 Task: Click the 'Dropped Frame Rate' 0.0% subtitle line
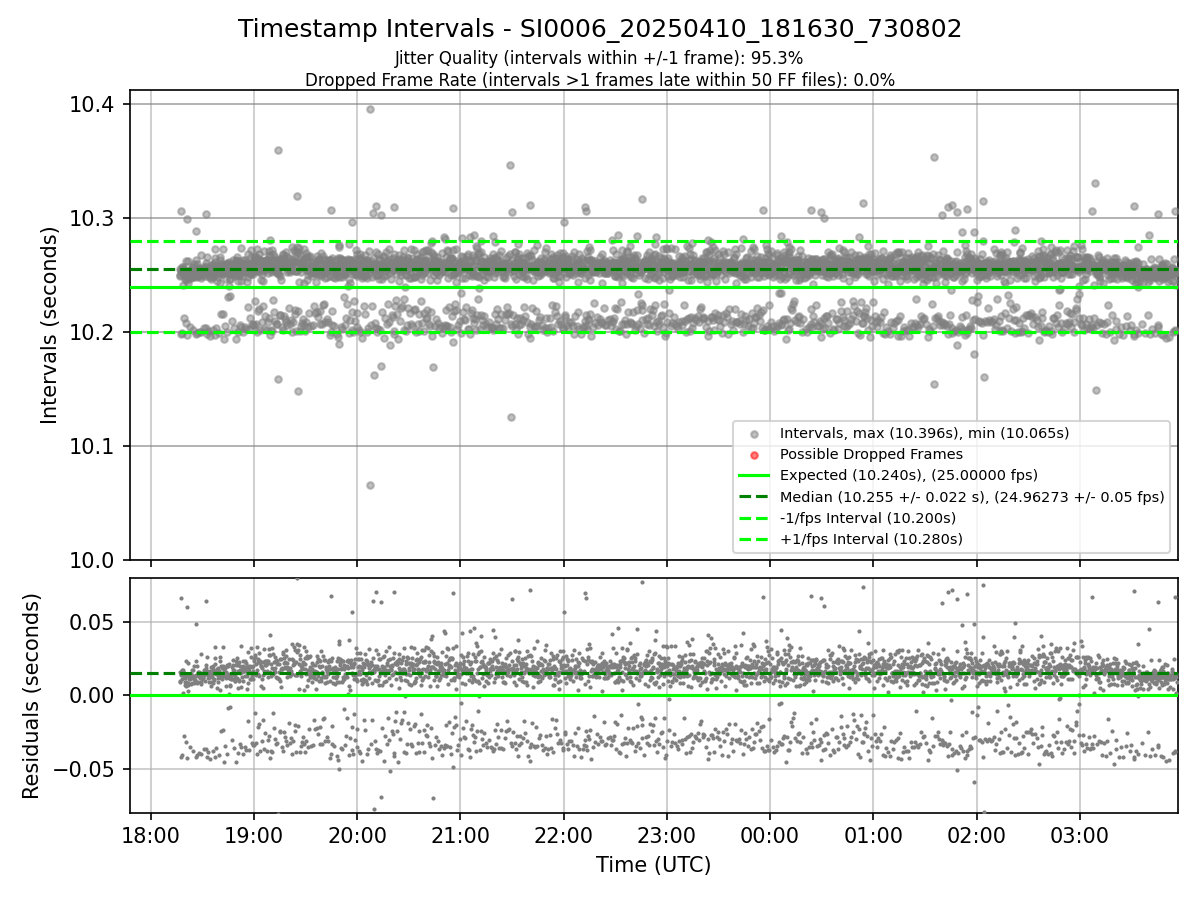point(600,80)
